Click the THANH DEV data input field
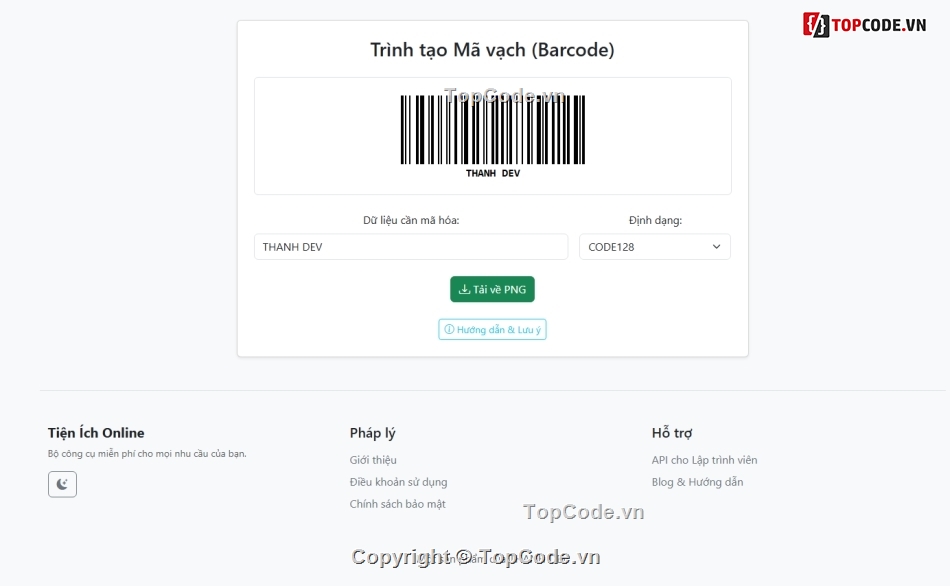The image size is (950, 586). (410, 247)
